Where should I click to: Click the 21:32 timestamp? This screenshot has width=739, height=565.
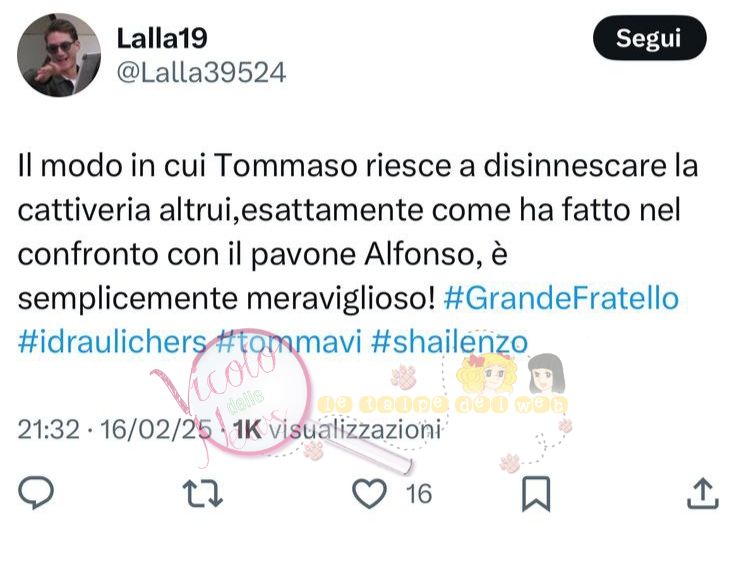click(49, 430)
